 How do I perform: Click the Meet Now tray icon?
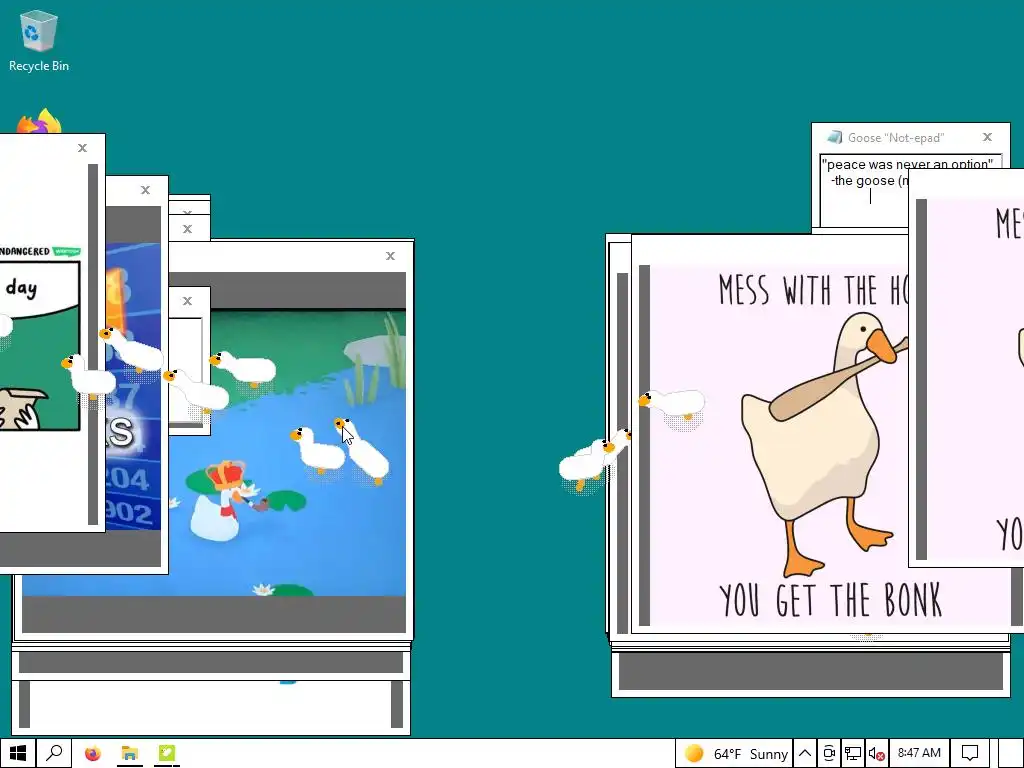(x=829, y=754)
